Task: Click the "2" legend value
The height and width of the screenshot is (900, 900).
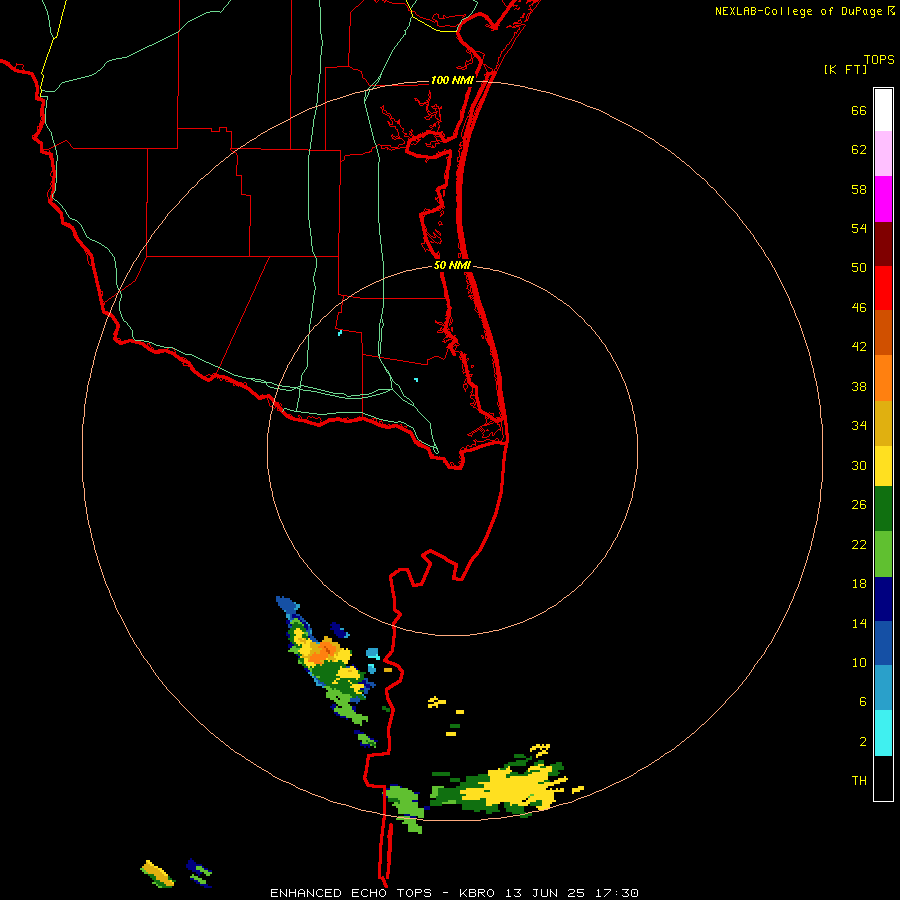Action: [x=863, y=742]
